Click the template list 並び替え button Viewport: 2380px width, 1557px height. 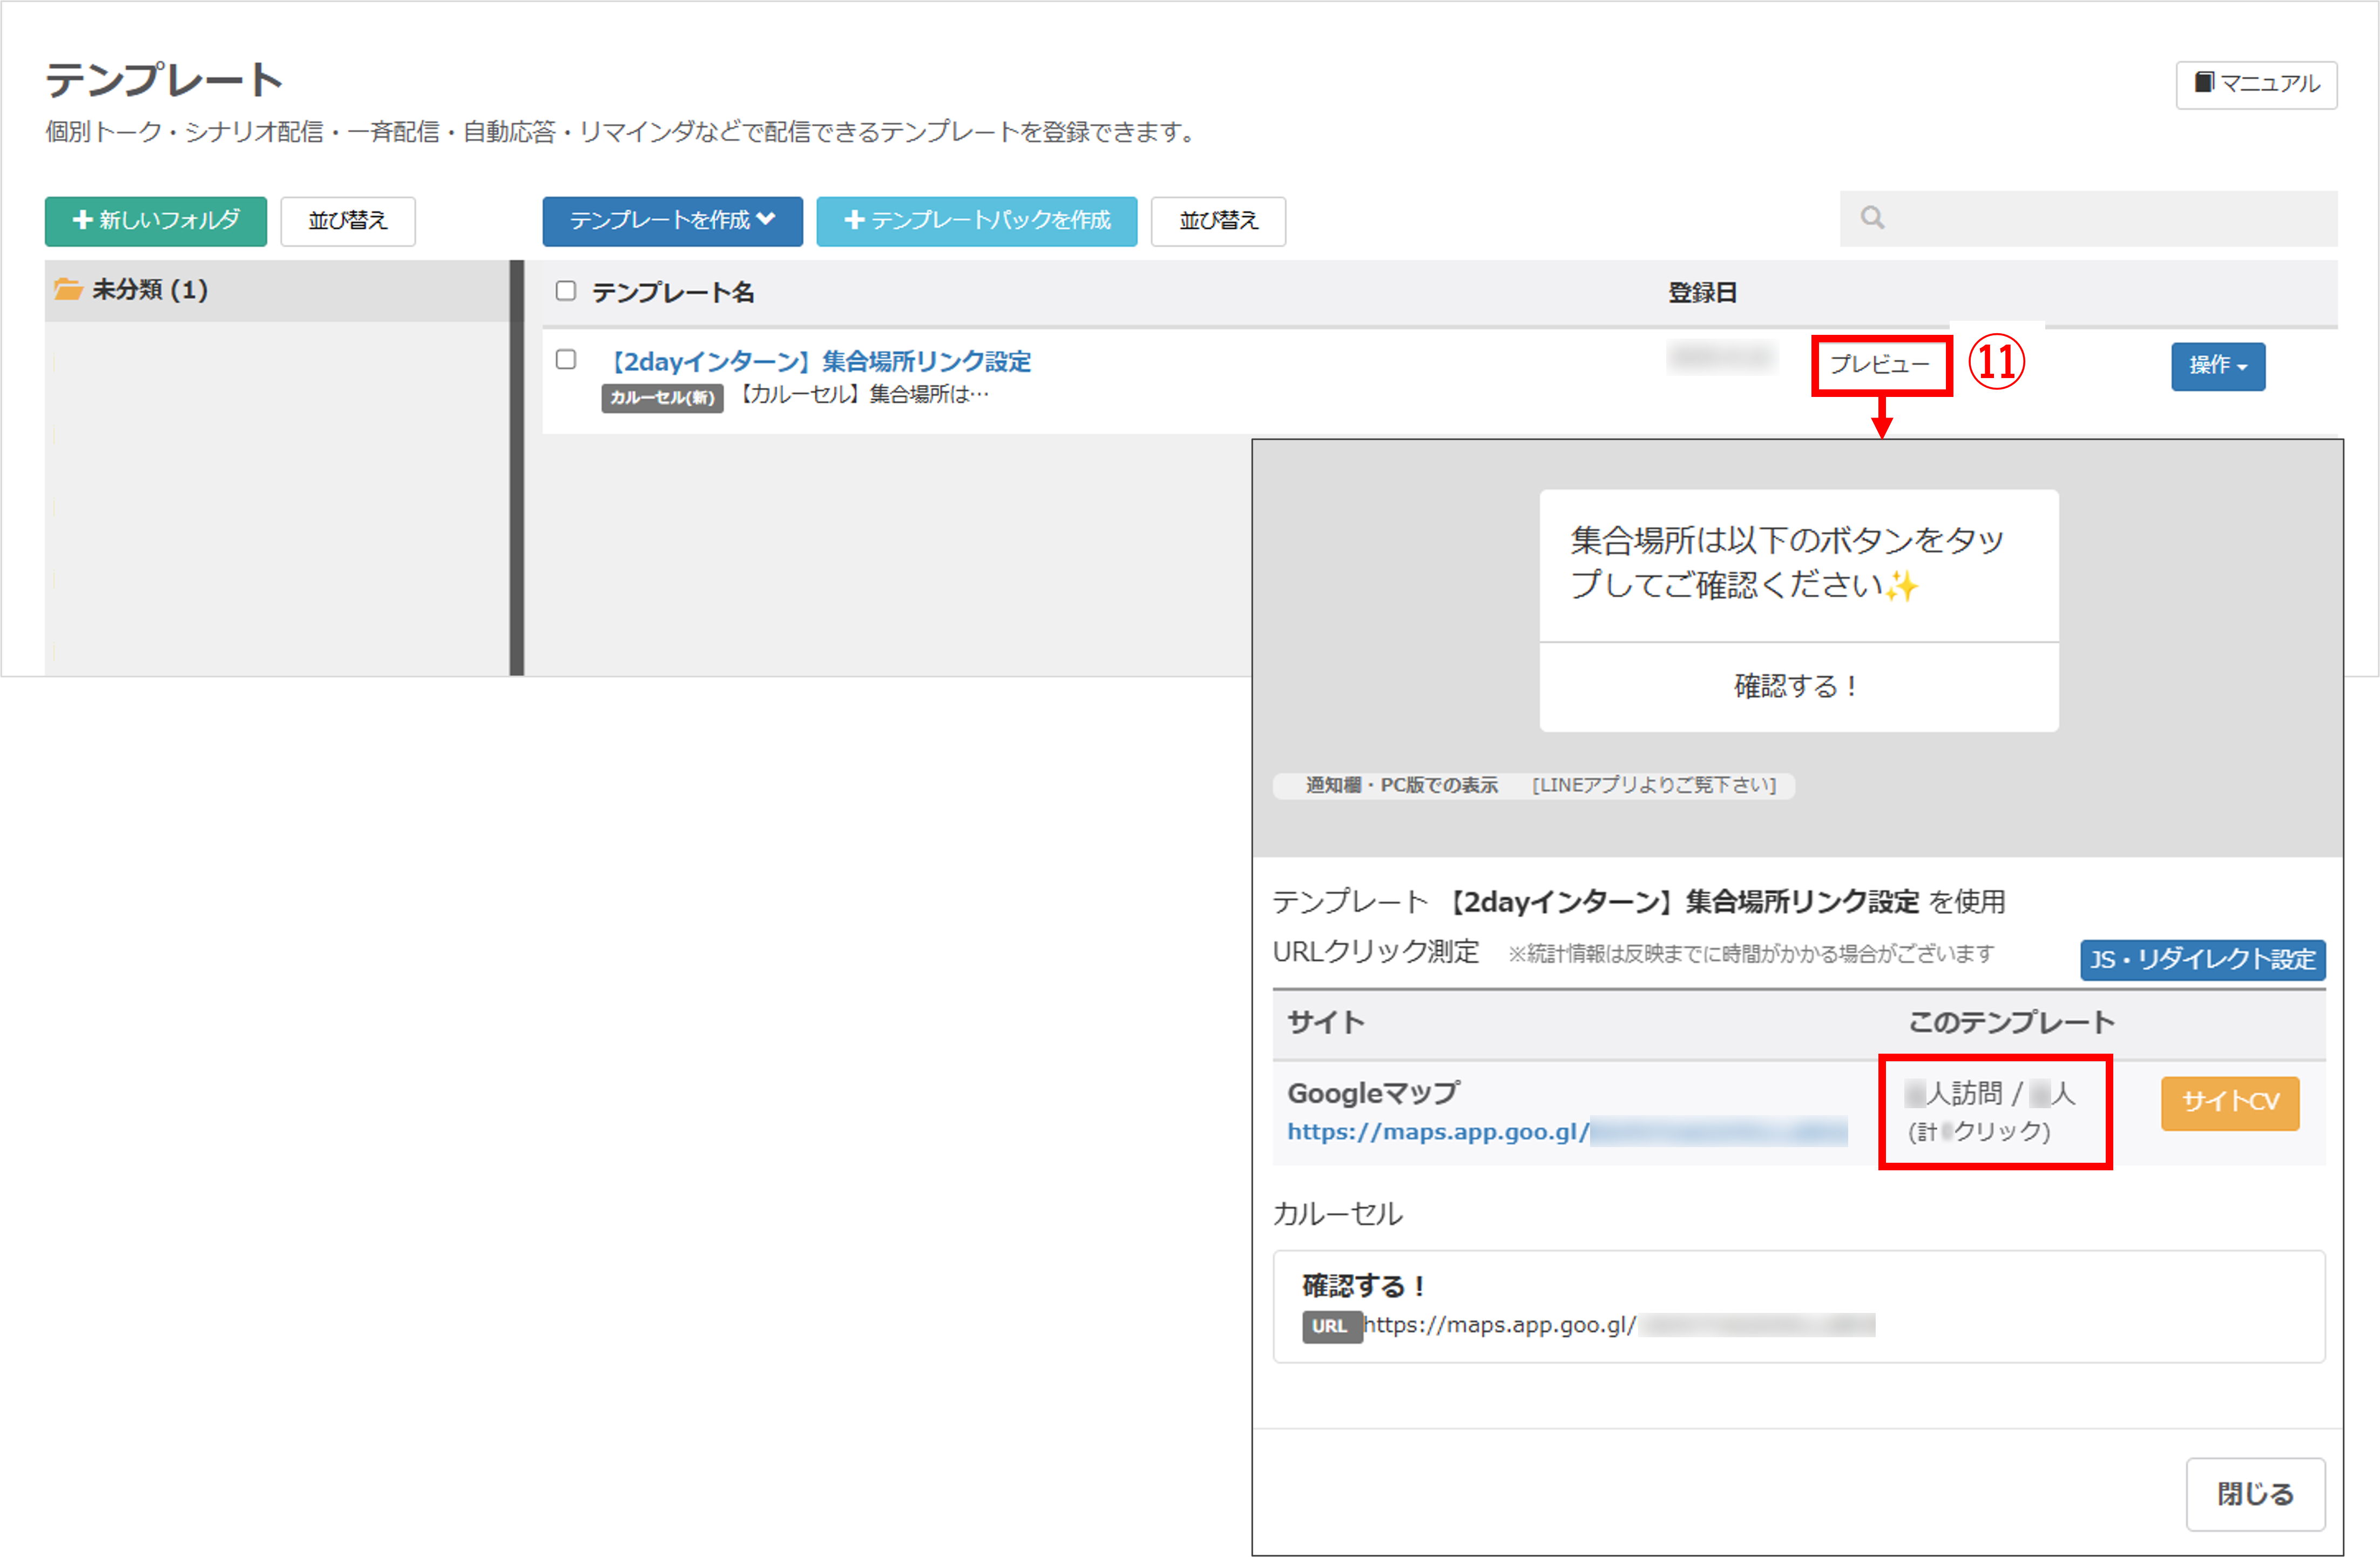click(x=1217, y=221)
